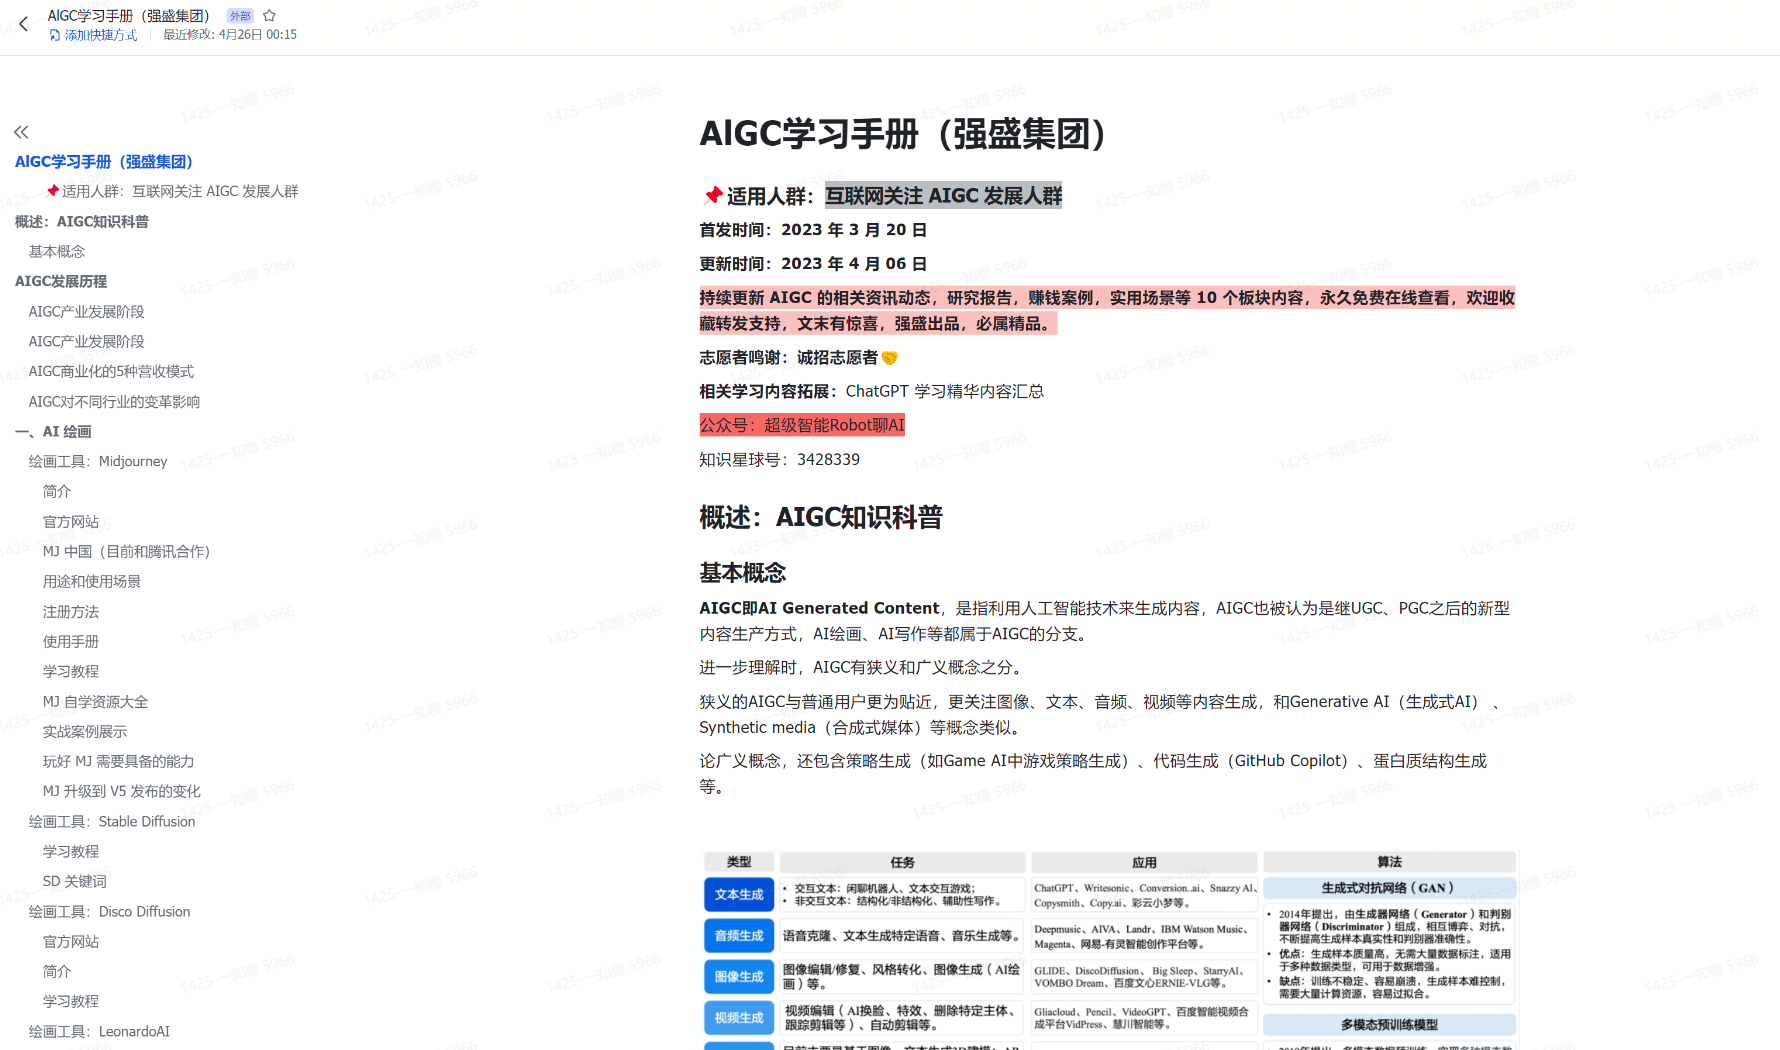1780x1050 pixels.
Task: Jump to SD 关键词 in outline
Action: [x=75, y=882]
